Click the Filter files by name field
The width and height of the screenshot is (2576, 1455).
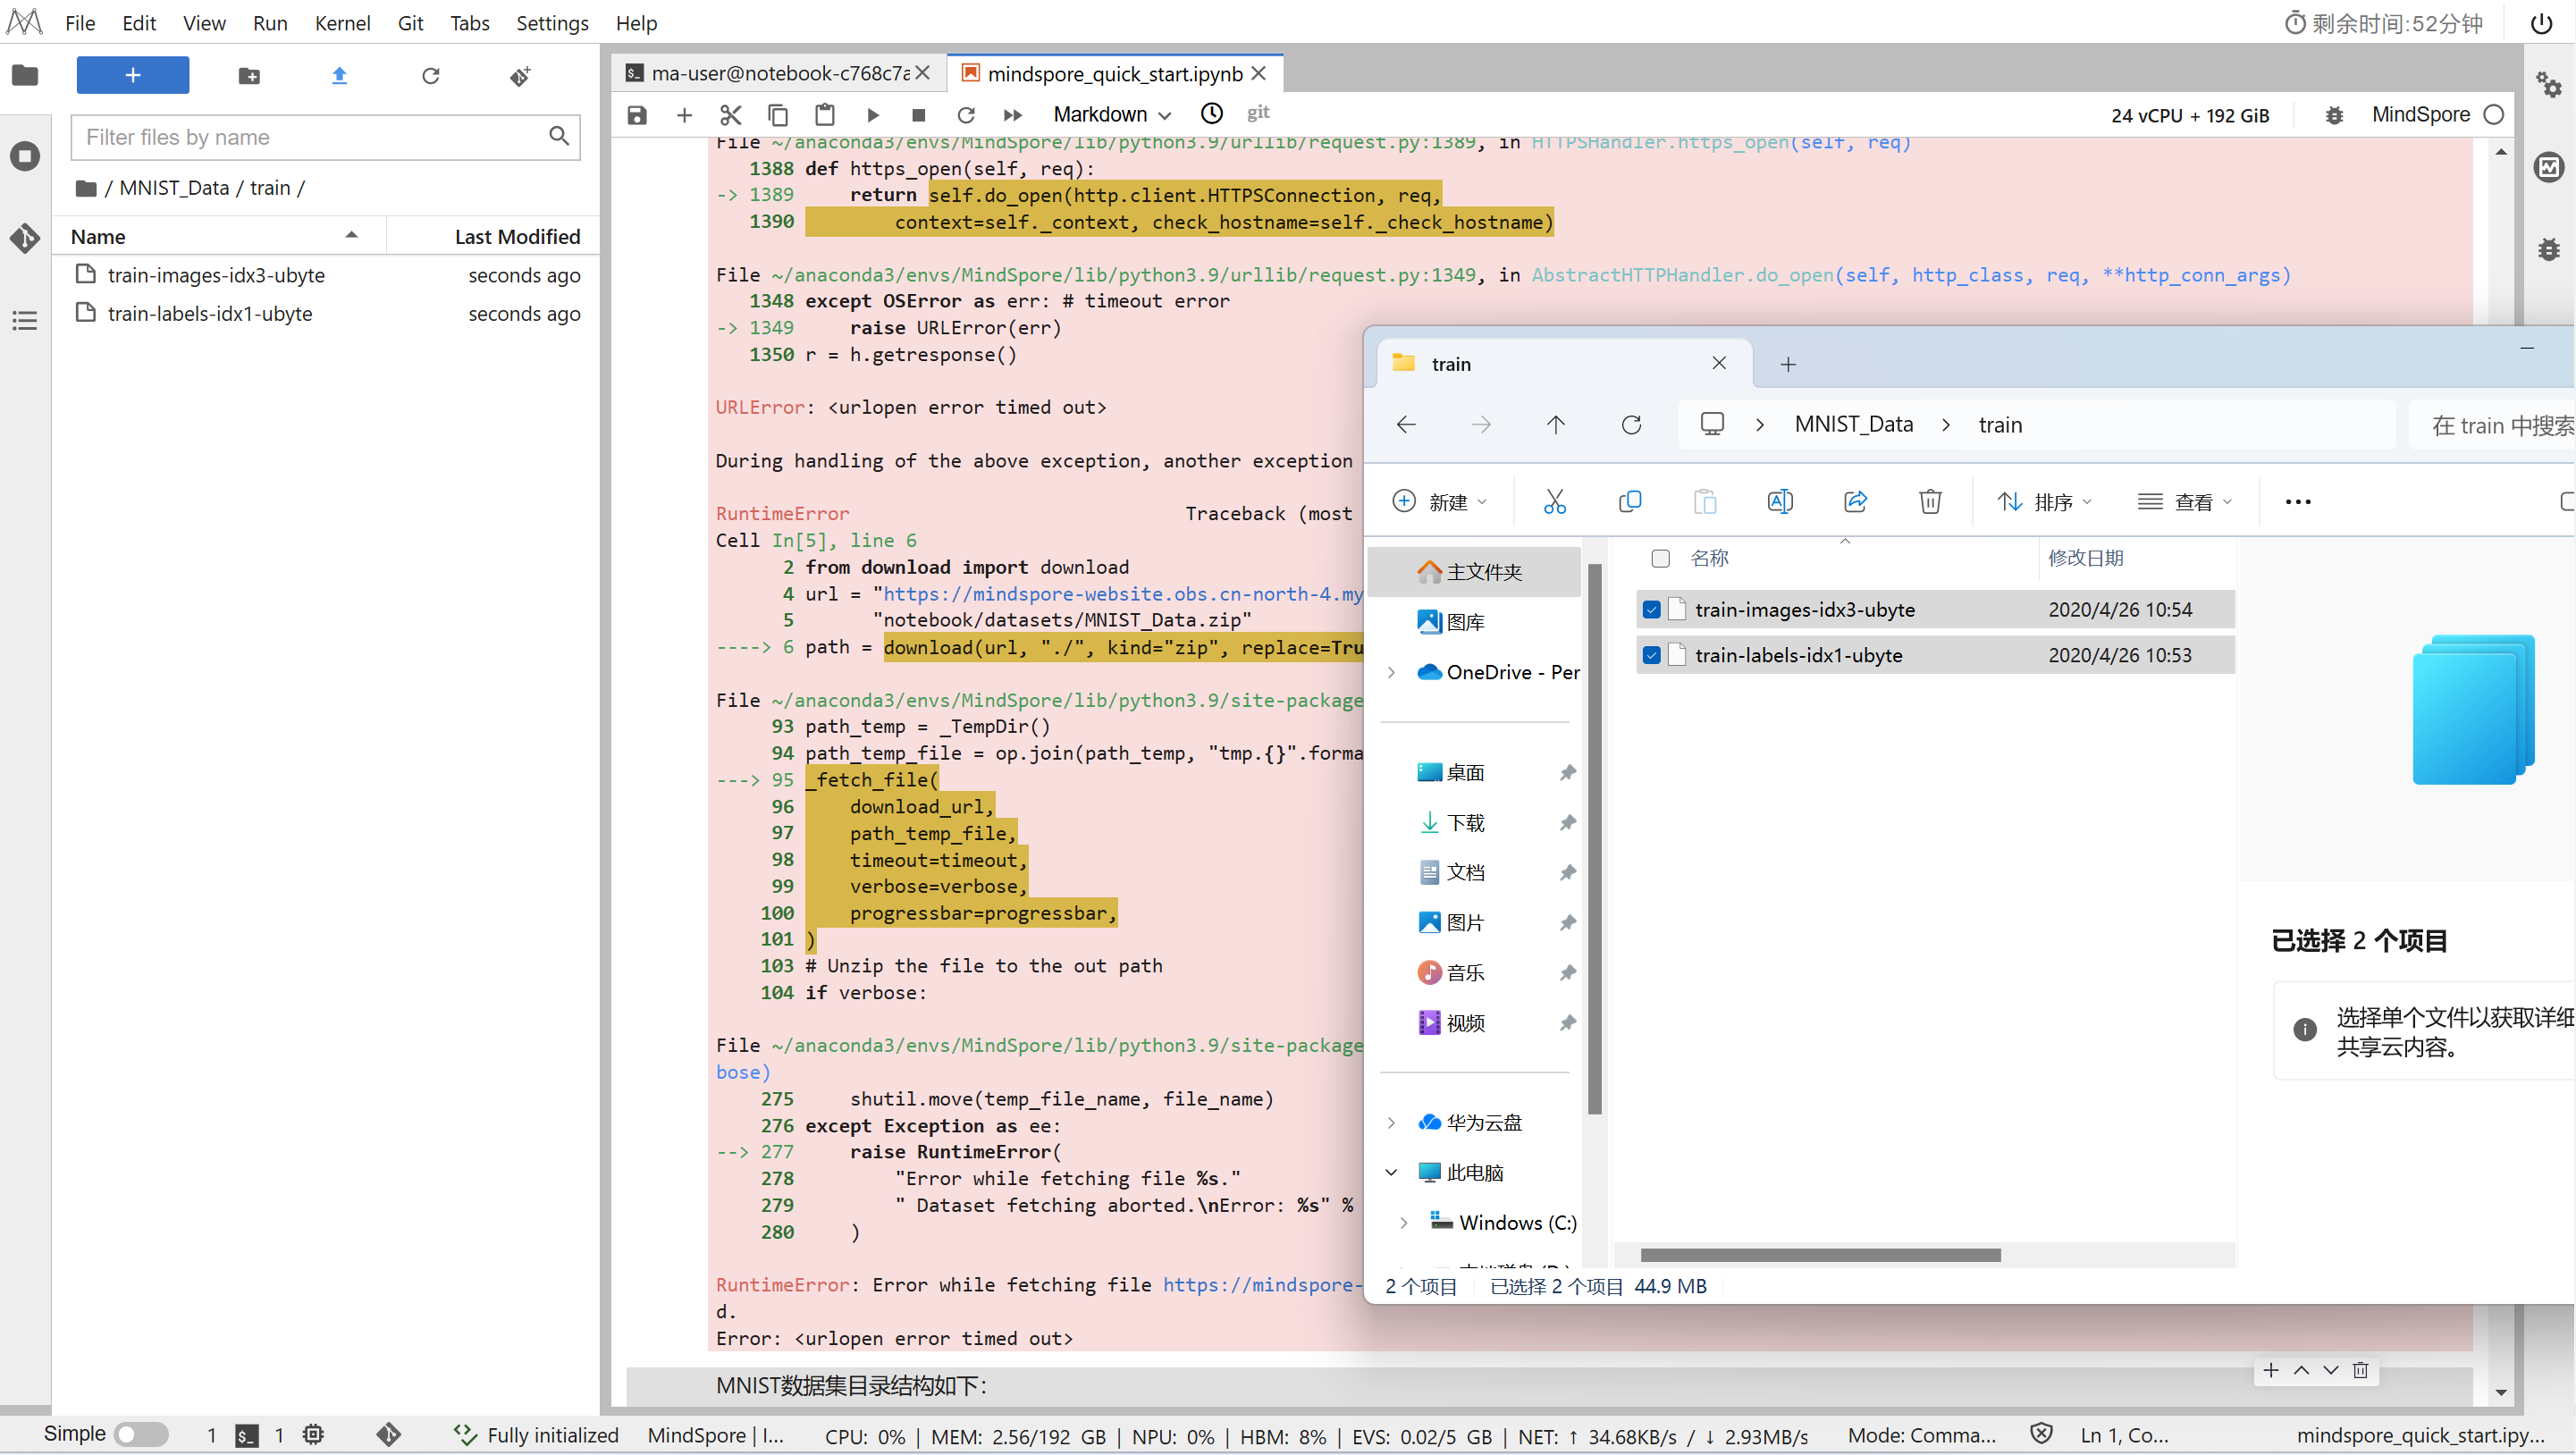tap(312, 137)
